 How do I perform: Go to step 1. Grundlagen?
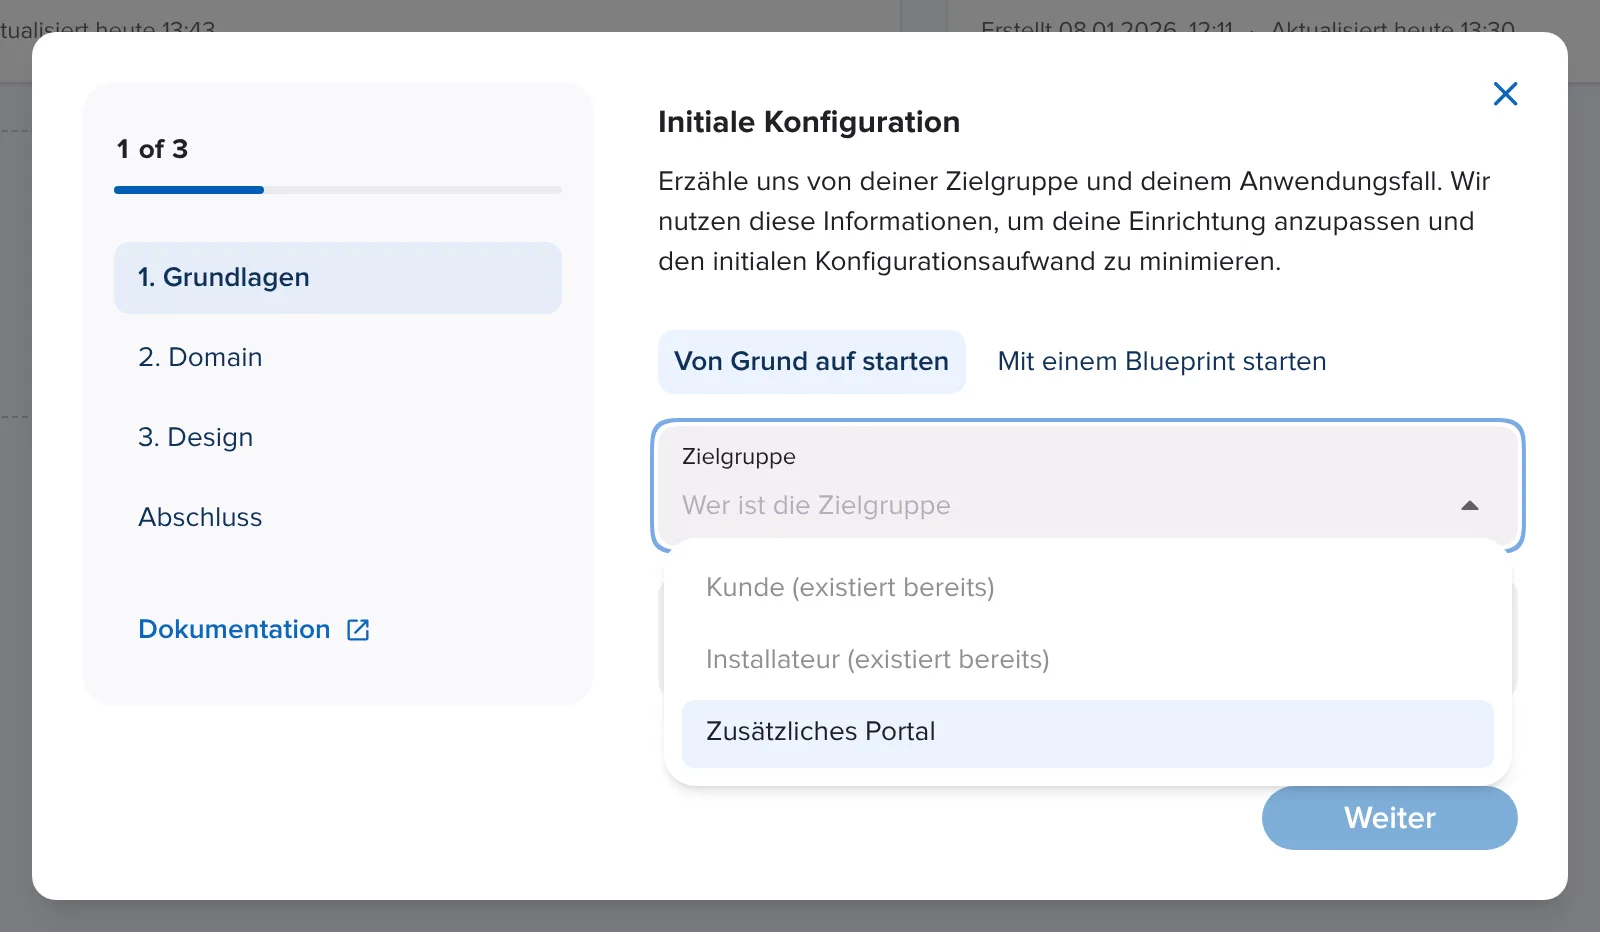click(338, 278)
